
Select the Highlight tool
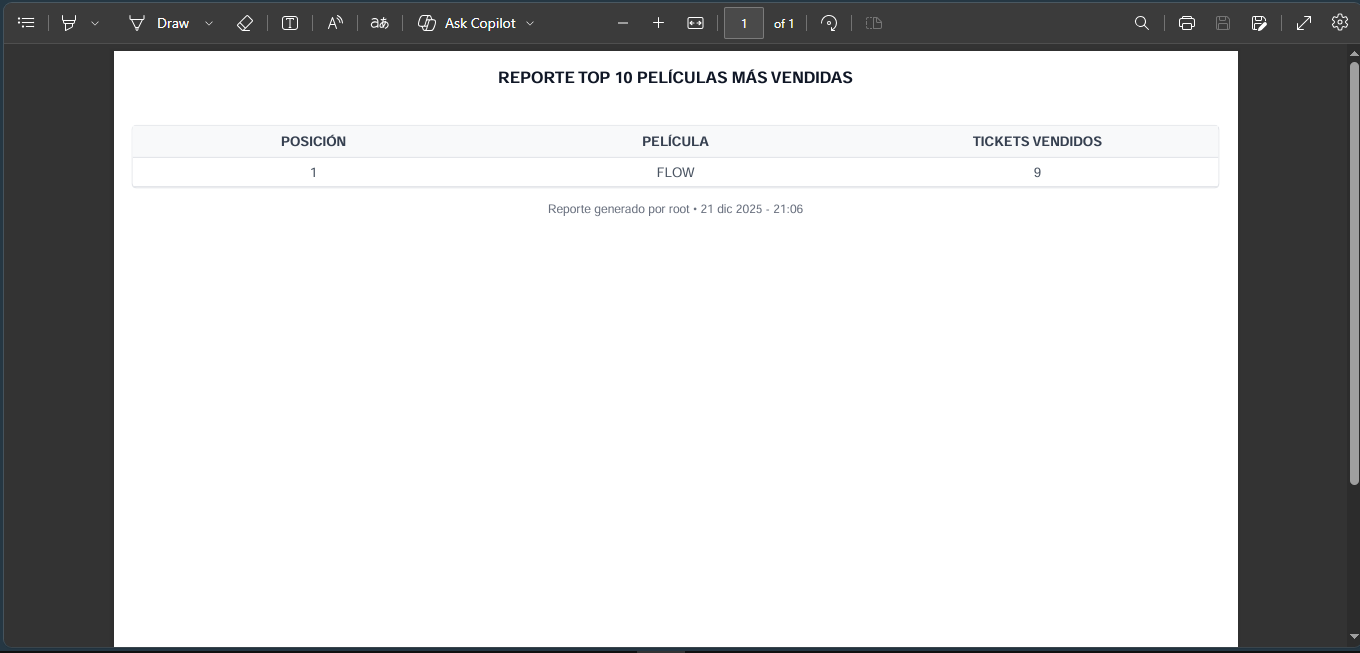(x=69, y=23)
